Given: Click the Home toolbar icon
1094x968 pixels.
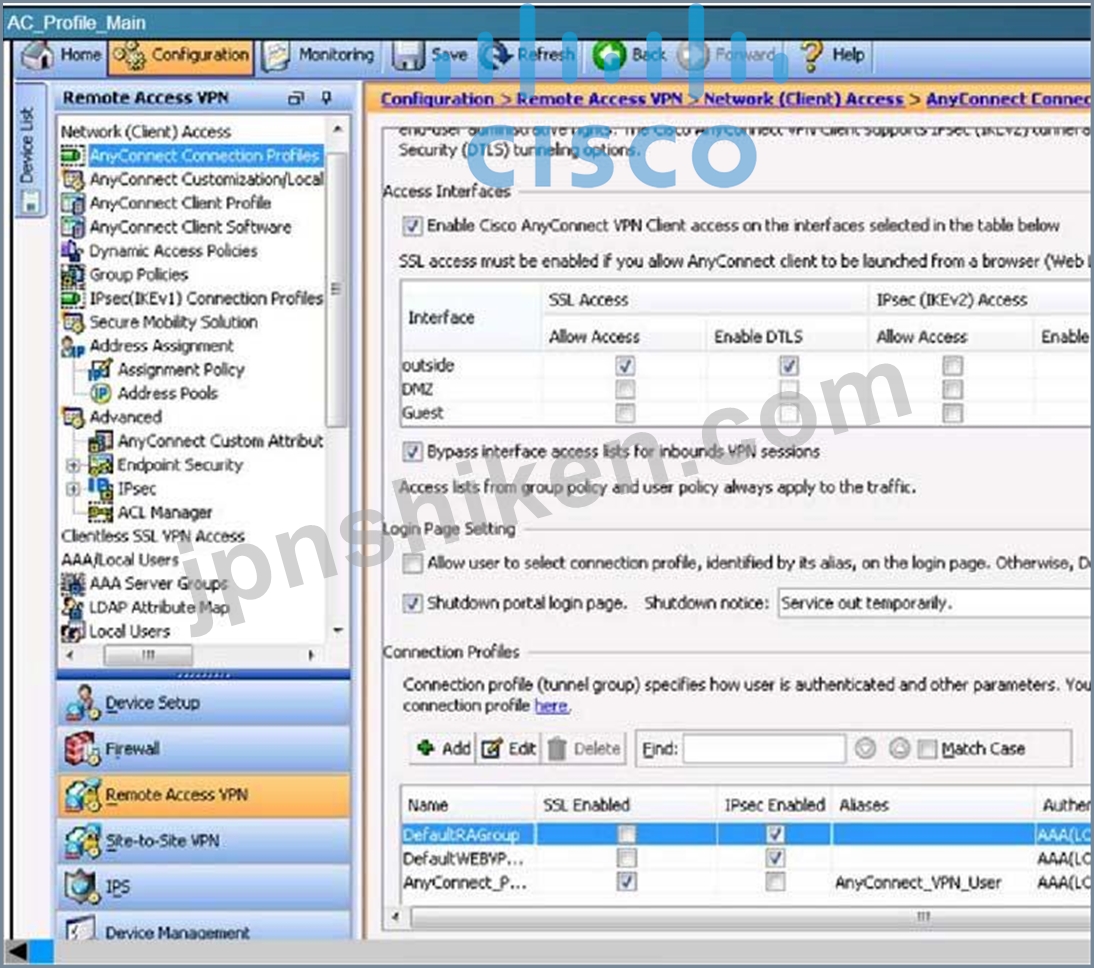Looking at the screenshot, I should pyautogui.click(x=38, y=54).
